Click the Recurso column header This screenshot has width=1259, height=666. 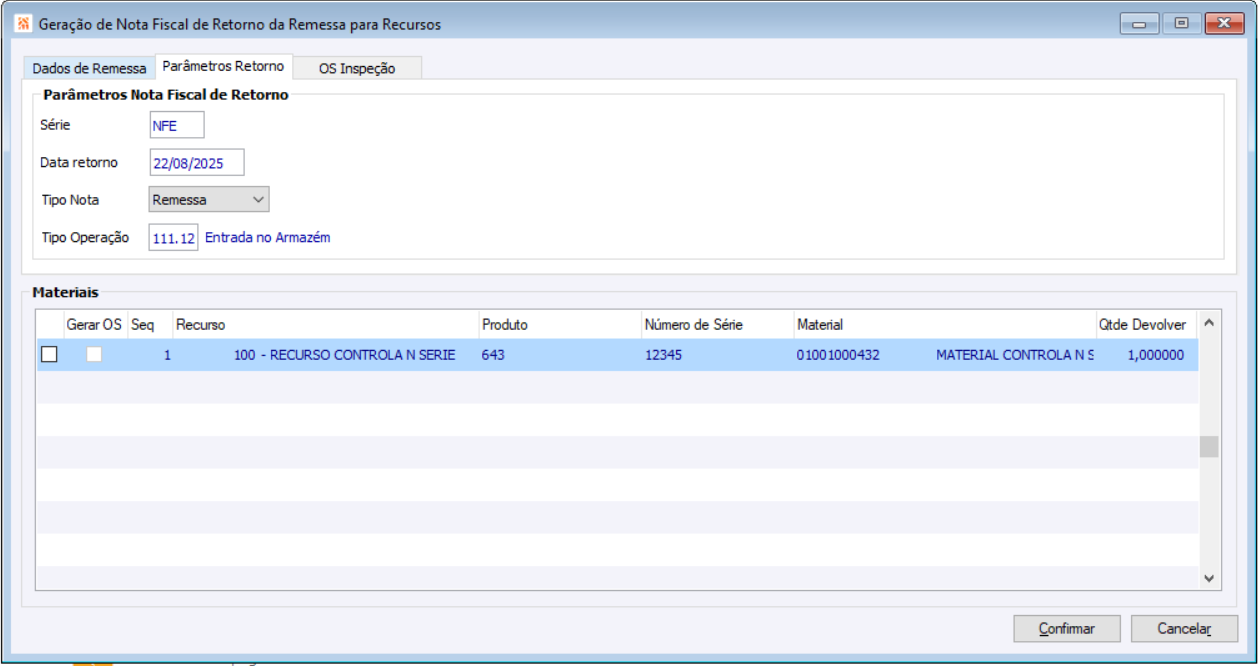[x=325, y=325]
